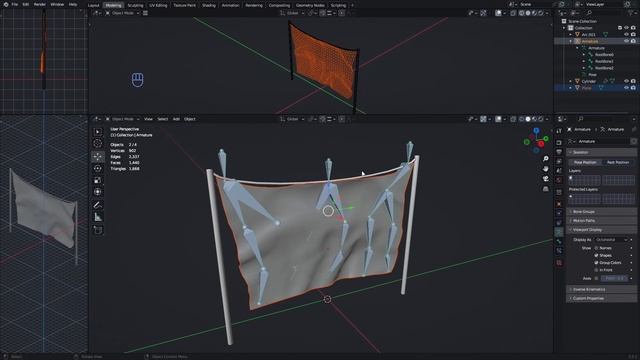
Task: Collapse the Skeleton panel
Action: 602,152
